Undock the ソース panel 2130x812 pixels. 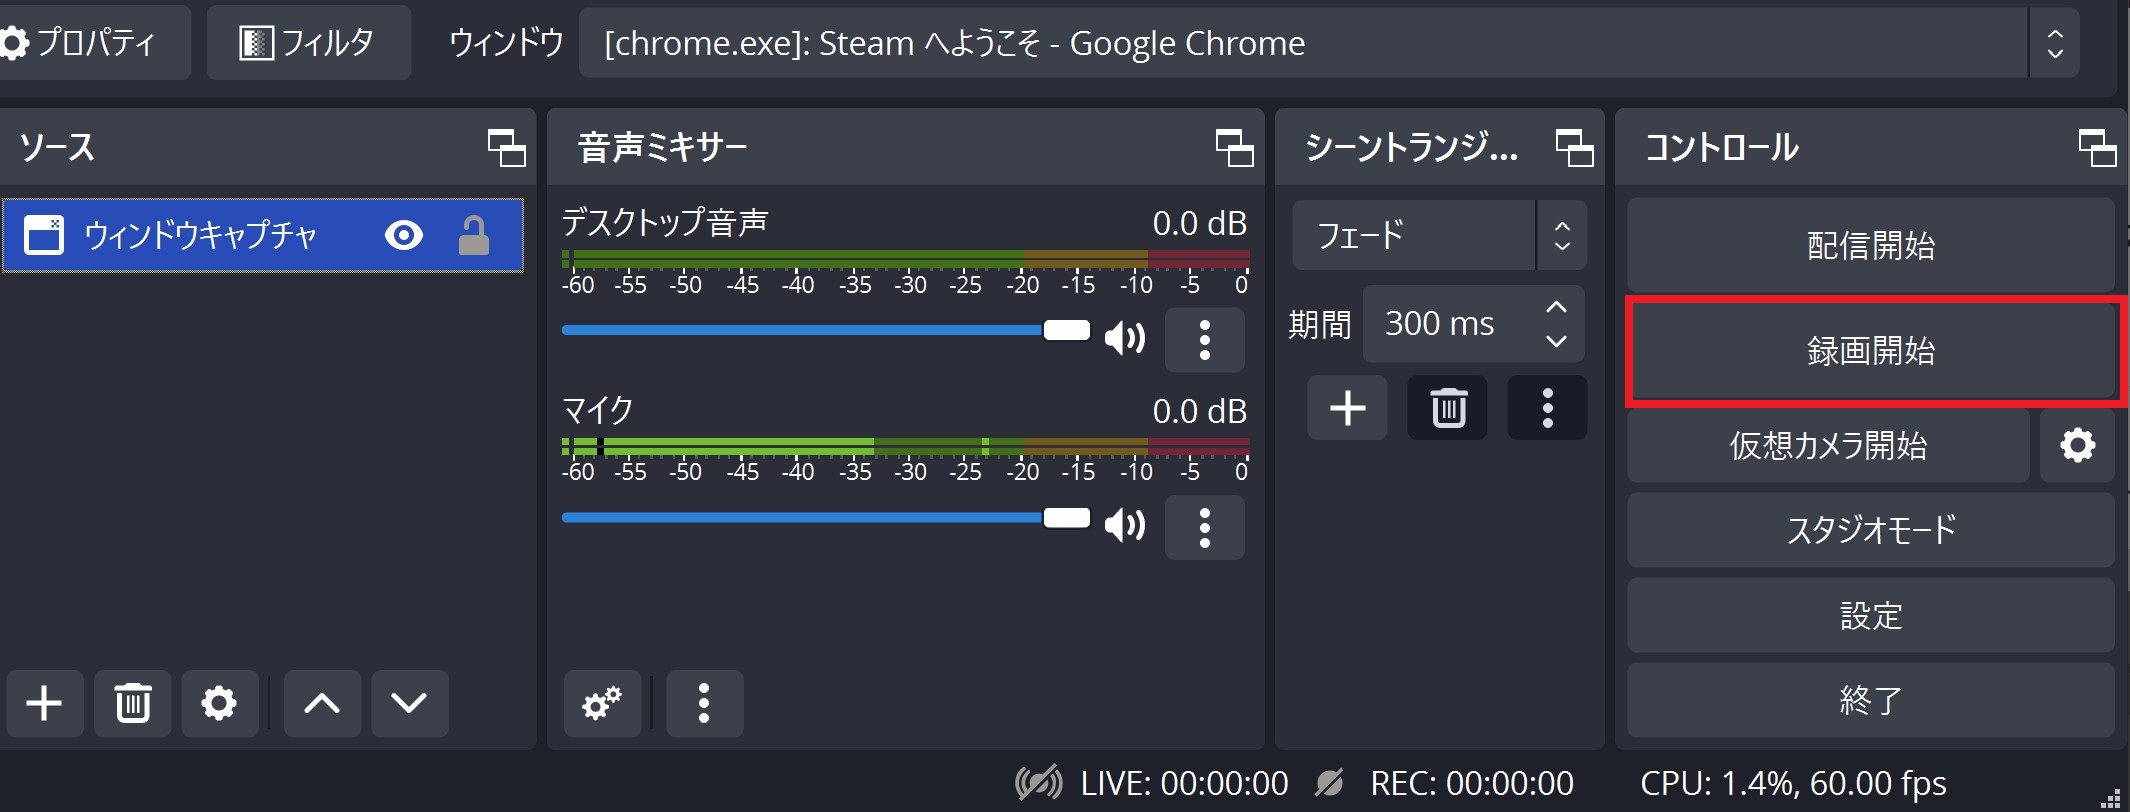tap(506, 148)
